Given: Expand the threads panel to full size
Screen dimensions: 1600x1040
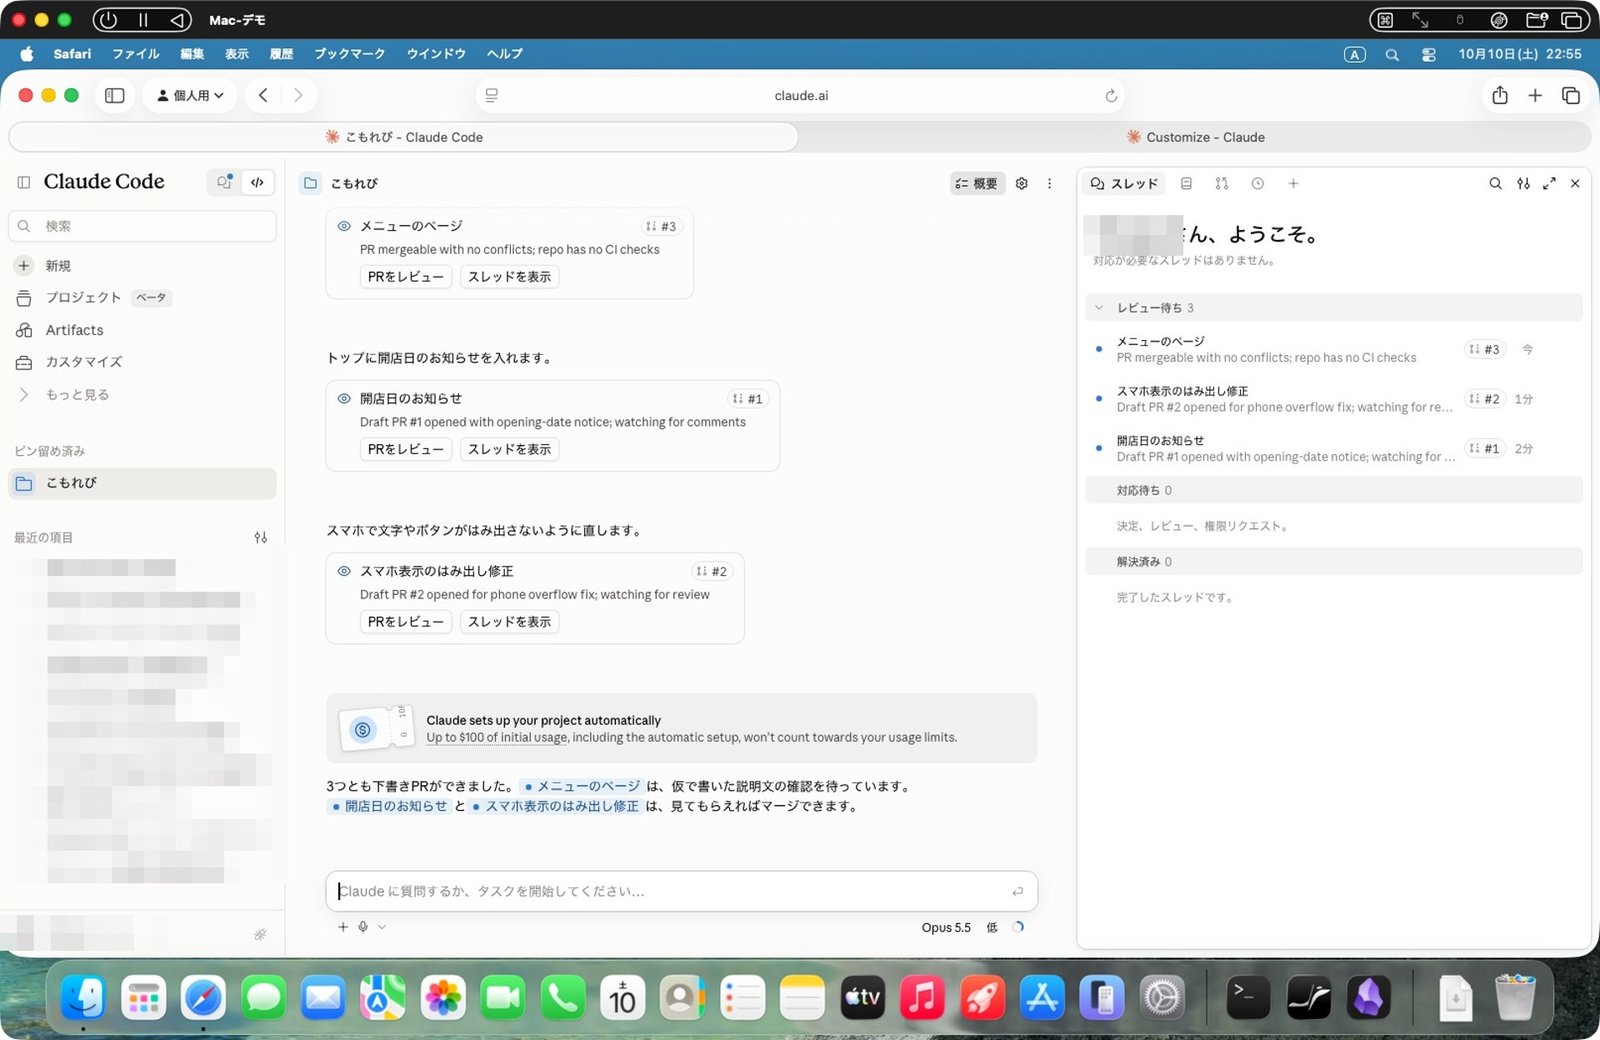Looking at the screenshot, I should tap(1549, 183).
